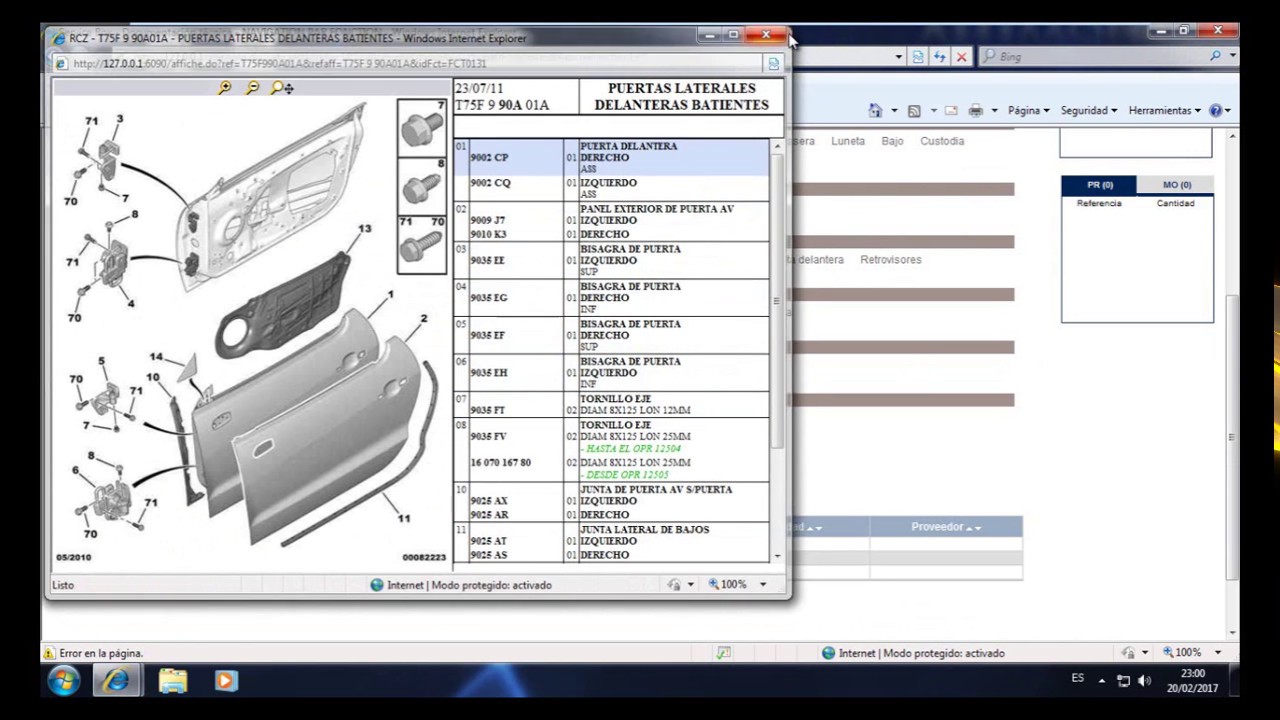Open the Retrovisores link

point(890,259)
